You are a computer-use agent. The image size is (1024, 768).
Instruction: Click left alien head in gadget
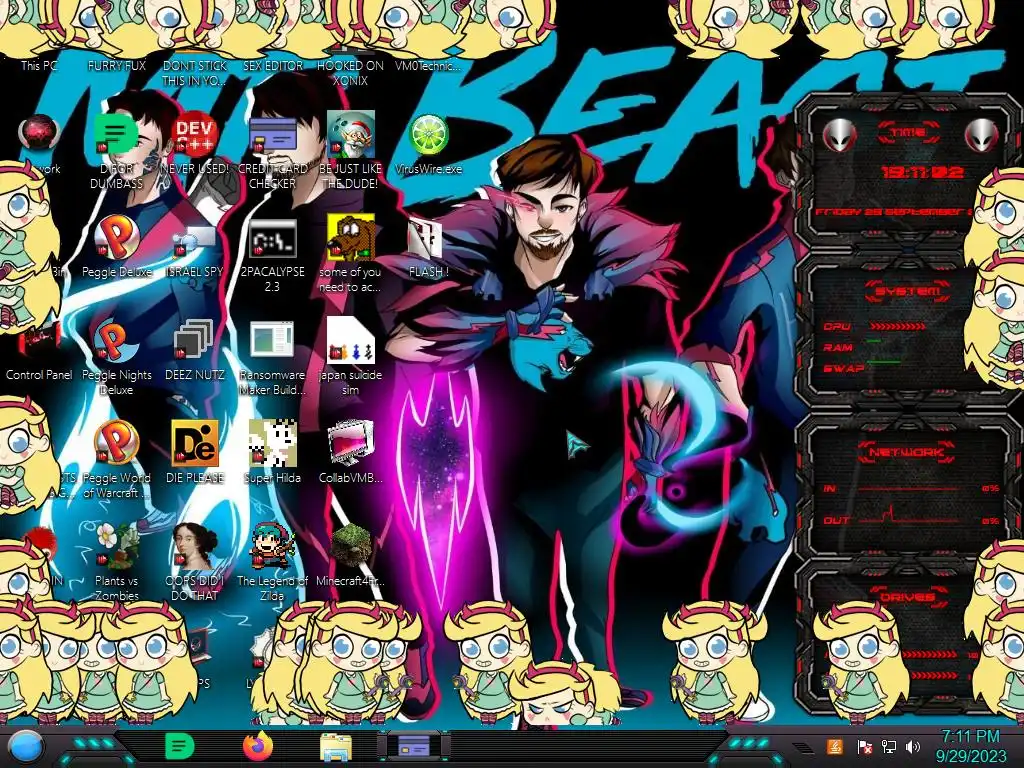point(839,135)
